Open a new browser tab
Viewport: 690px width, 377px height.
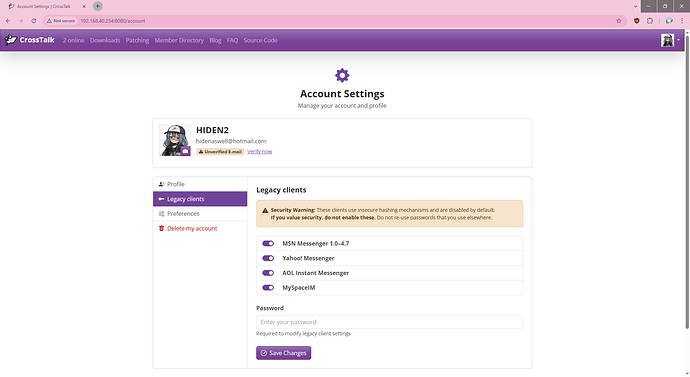pyautogui.click(x=98, y=6)
